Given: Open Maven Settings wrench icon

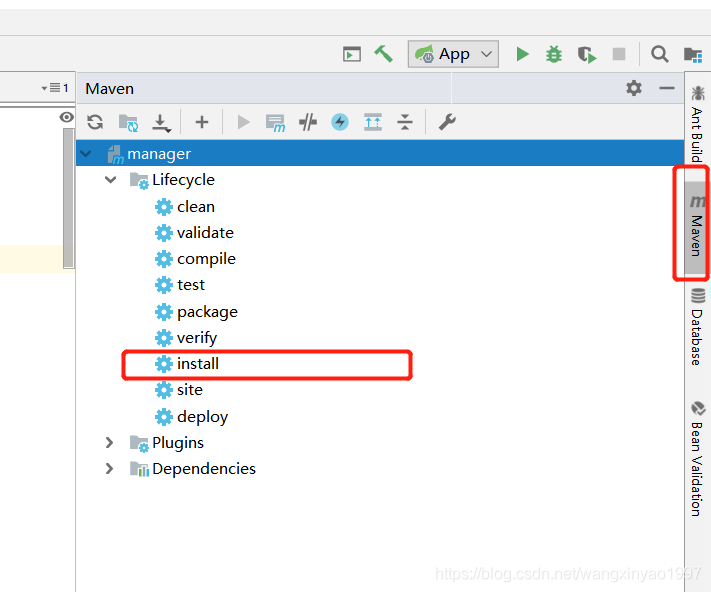Looking at the screenshot, I should click(447, 122).
